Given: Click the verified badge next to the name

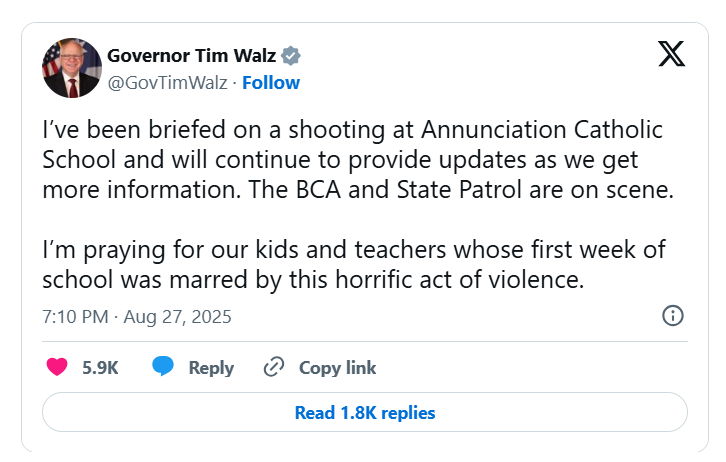Looking at the screenshot, I should (x=290, y=55).
